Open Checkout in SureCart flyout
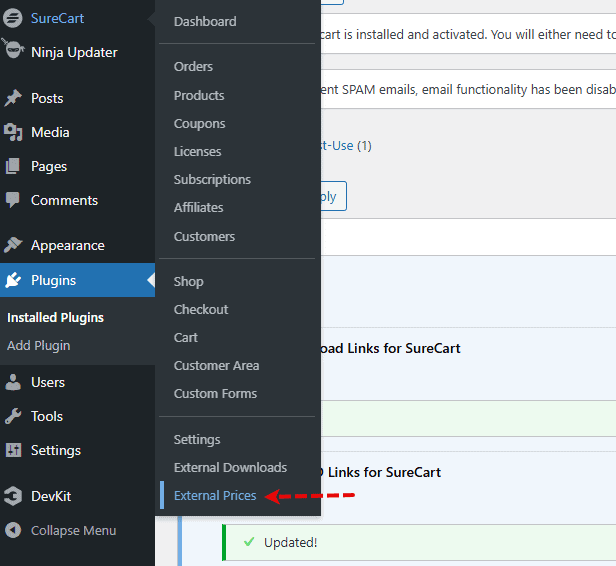616x566 pixels. coord(201,310)
